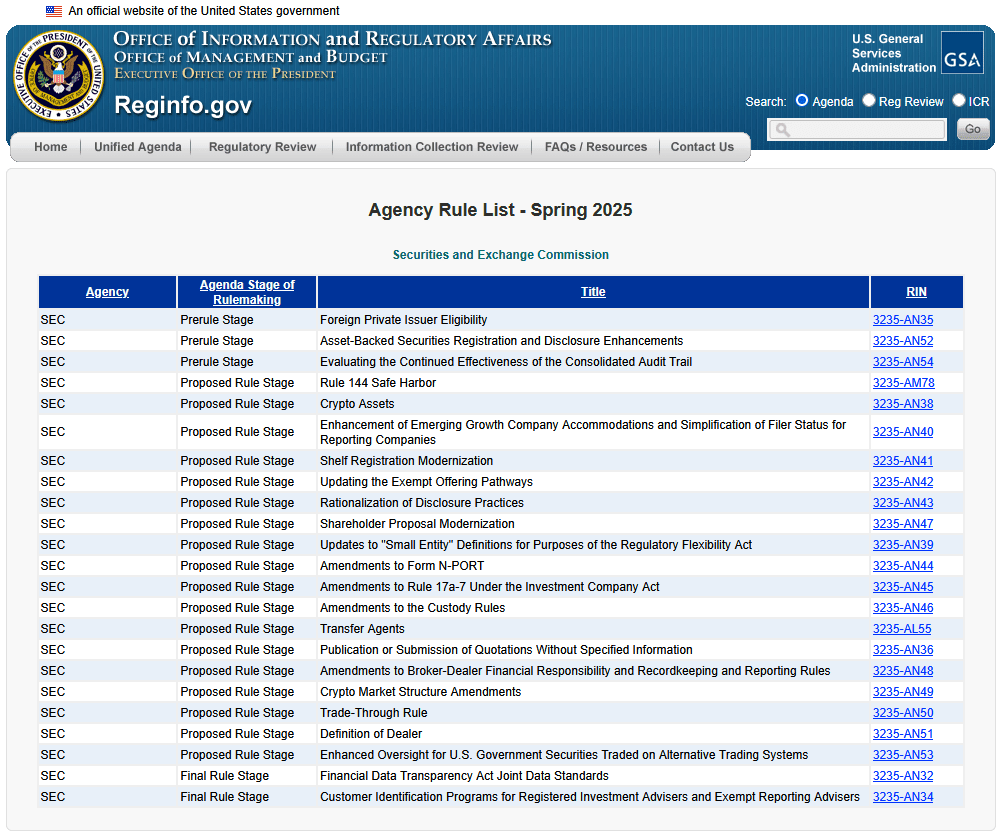Select the Reg Review radio button
The image size is (998, 835).
click(x=869, y=101)
